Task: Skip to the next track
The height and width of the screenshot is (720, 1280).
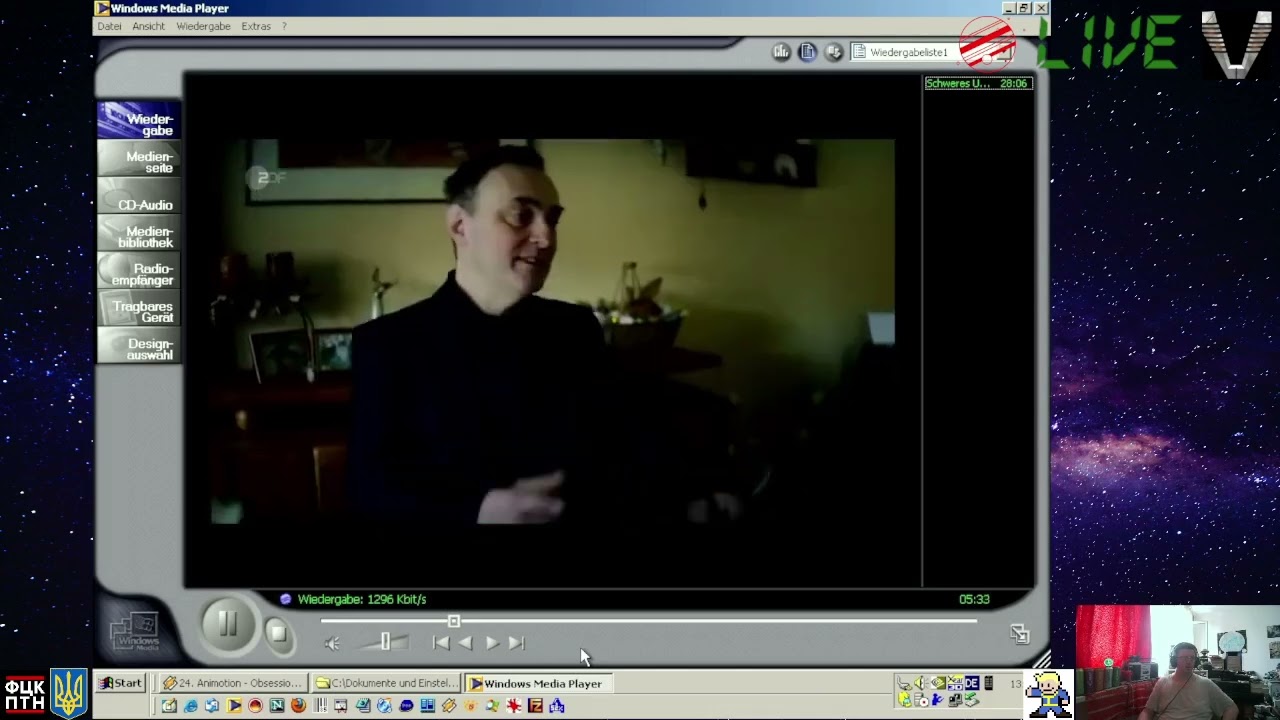Action: tap(516, 643)
